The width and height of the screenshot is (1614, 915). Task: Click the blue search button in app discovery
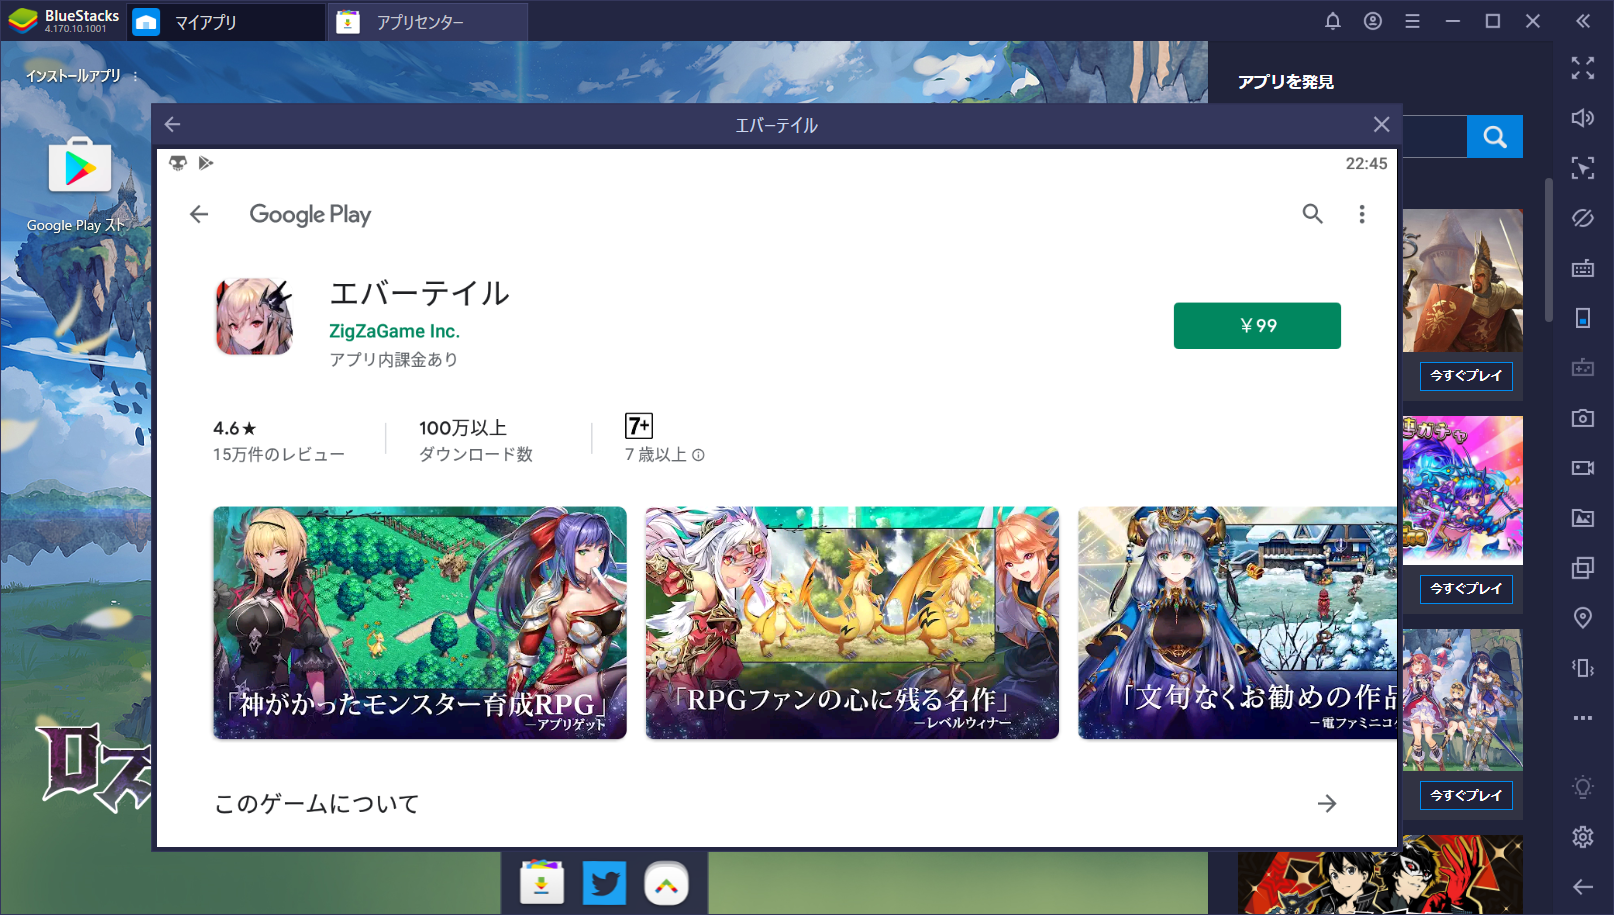coord(1495,137)
